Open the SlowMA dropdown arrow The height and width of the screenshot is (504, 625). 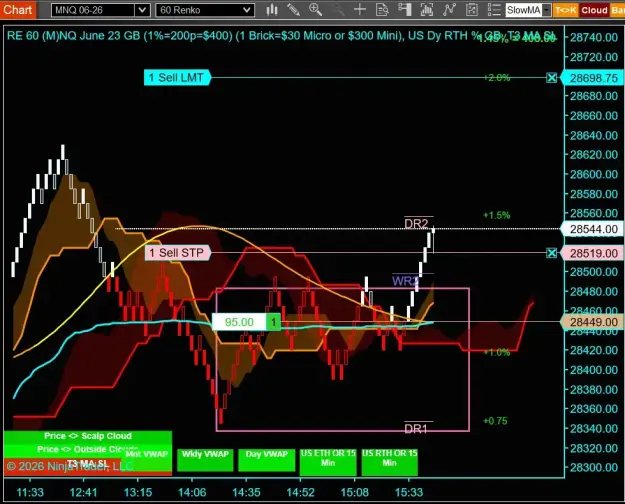(546, 10)
